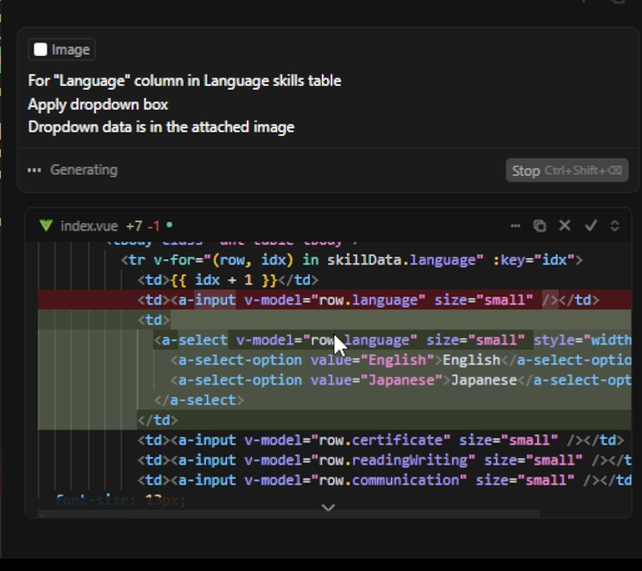Reject the changes with the X icon
Image resolution: width=642 pixels, height=571 pixels.
coord(565,226)
